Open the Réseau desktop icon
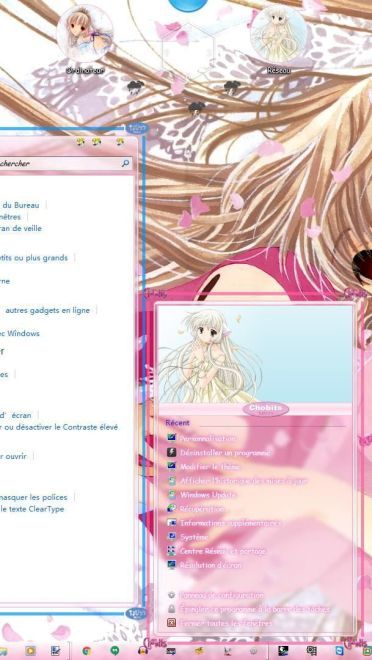 click(279, 39)
